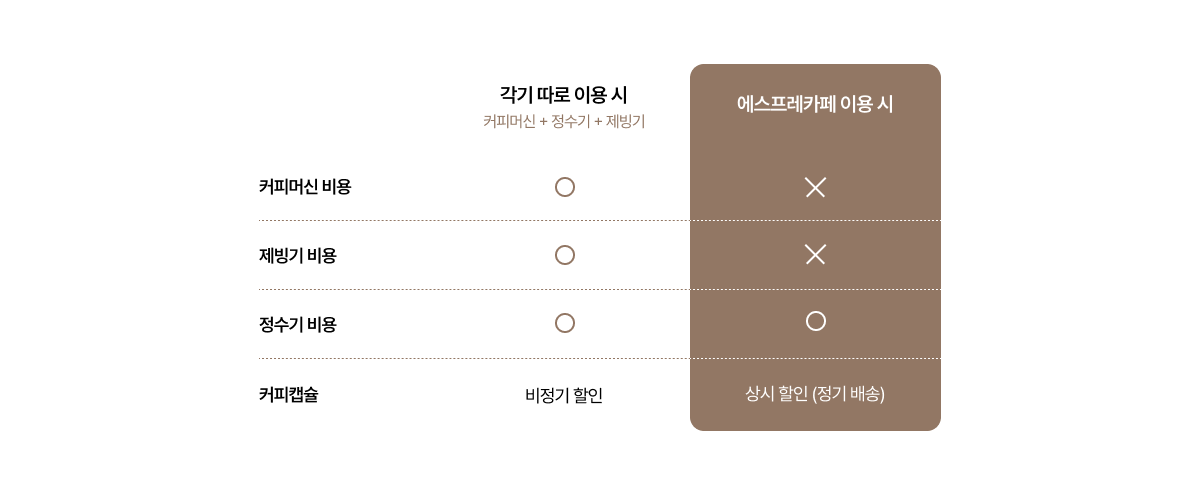Screen dimensions: 1200x495
Task: Select the 각기 따로 이용 시 heading
Action: pyautogui.click(x=564, y=95)
